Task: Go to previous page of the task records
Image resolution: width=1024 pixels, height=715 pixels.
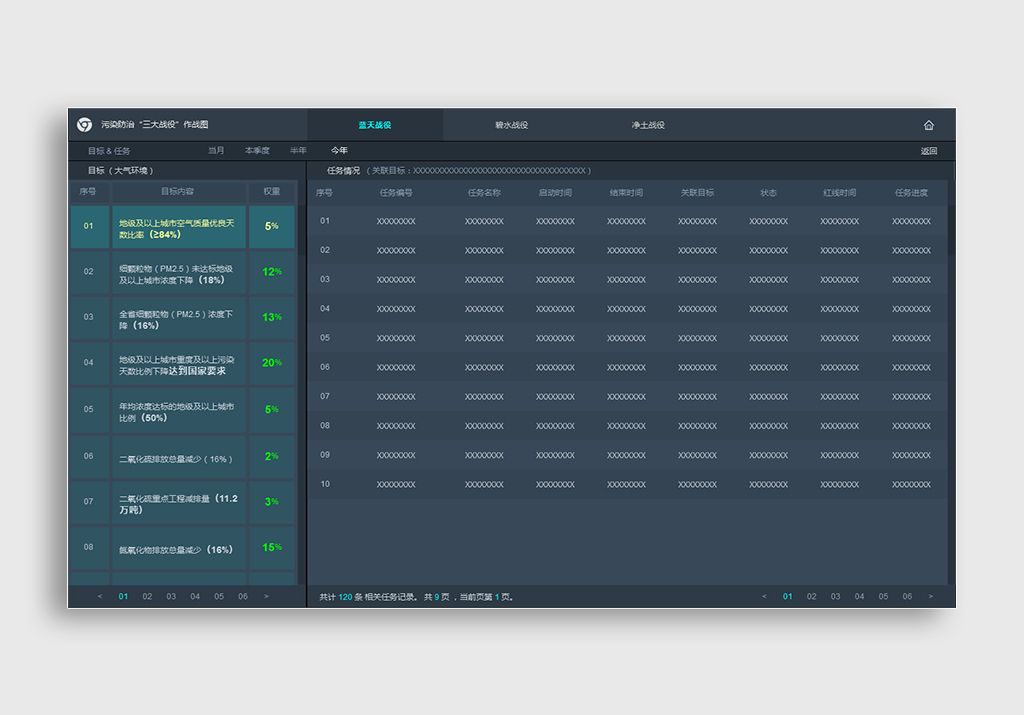Action: coord(764,597)
